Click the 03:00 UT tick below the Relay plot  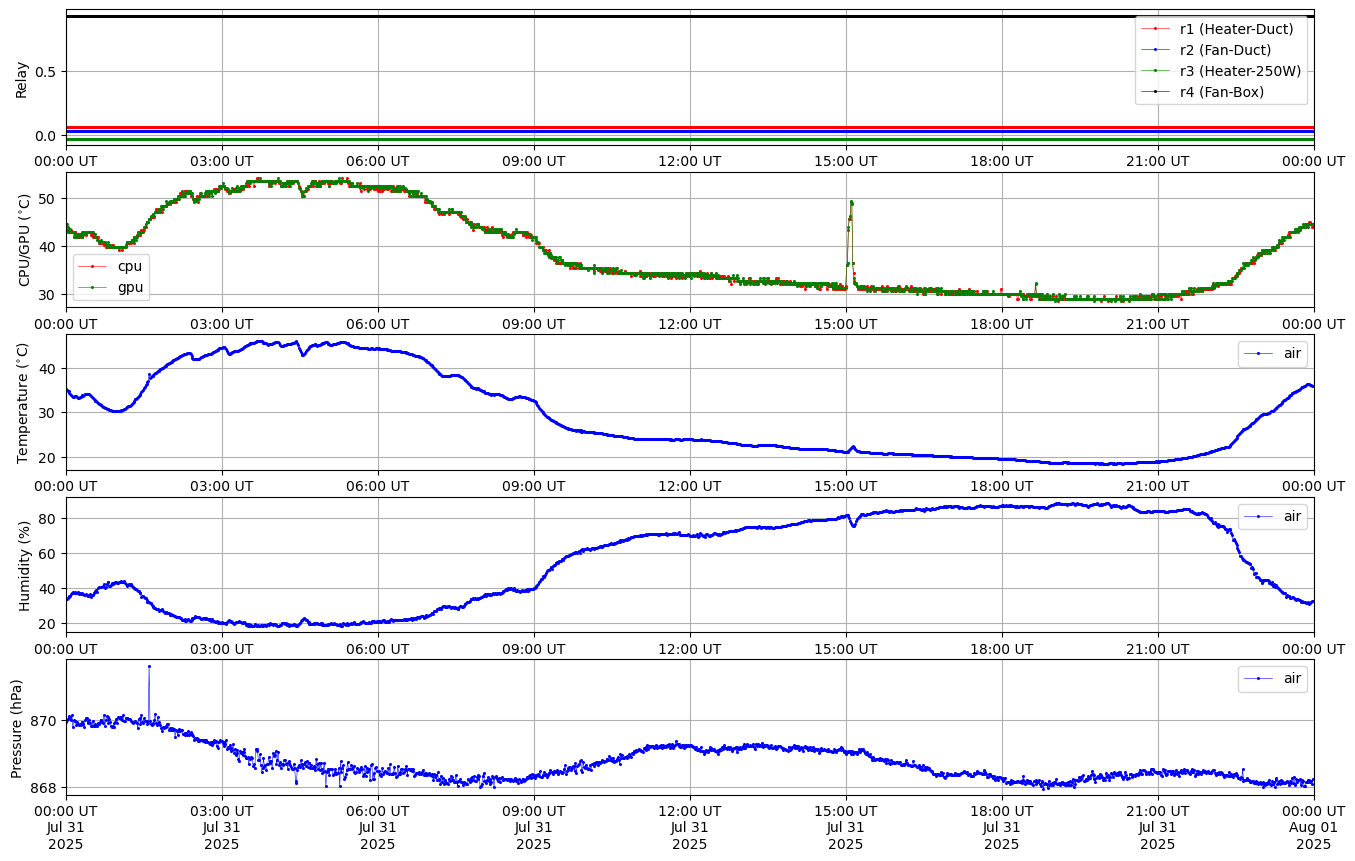click(222, 160)
